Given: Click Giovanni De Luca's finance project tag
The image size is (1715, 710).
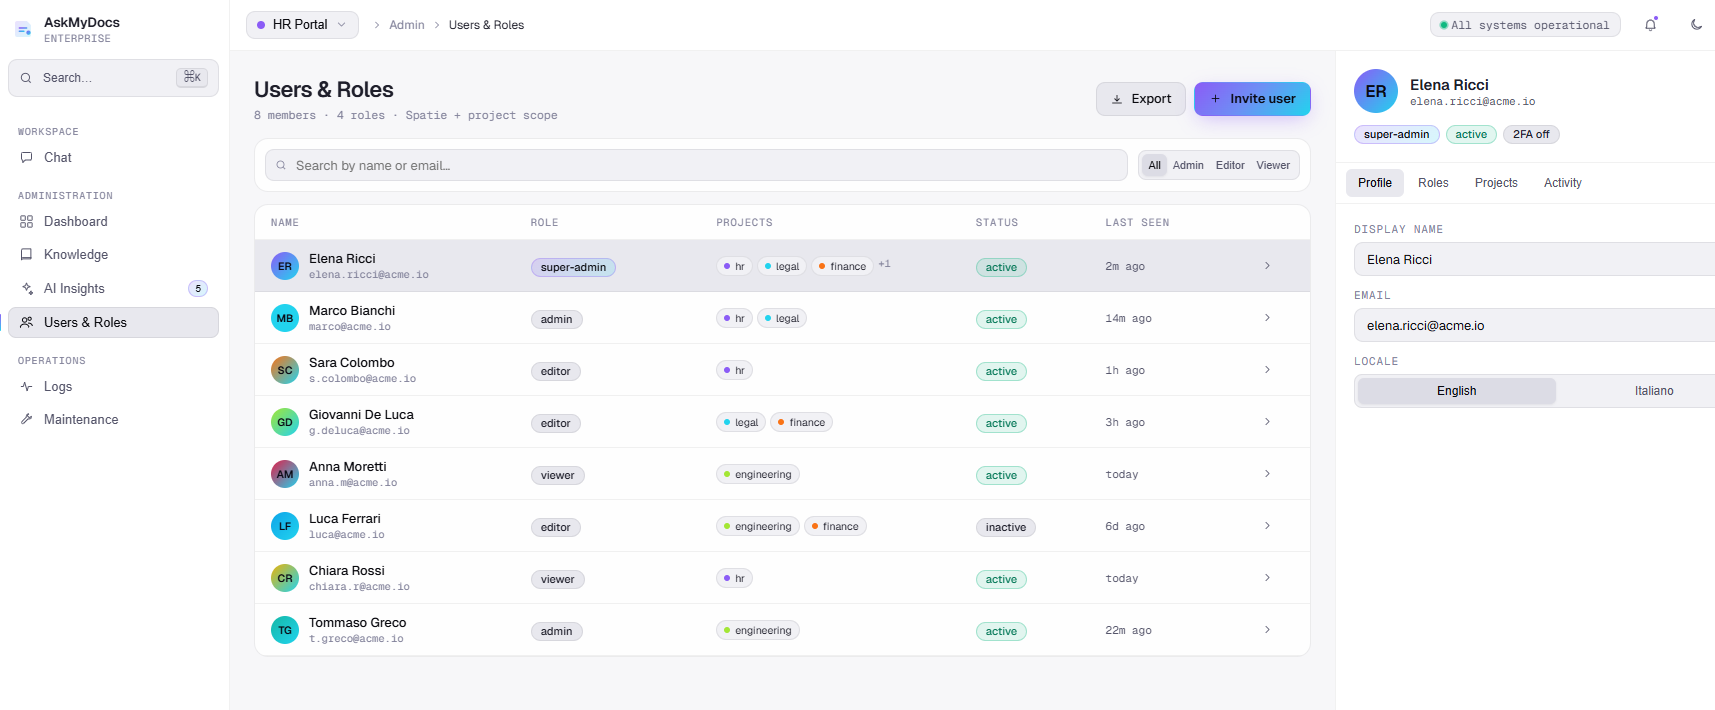Looking at the screenshot, I should [x=801, y=422].
